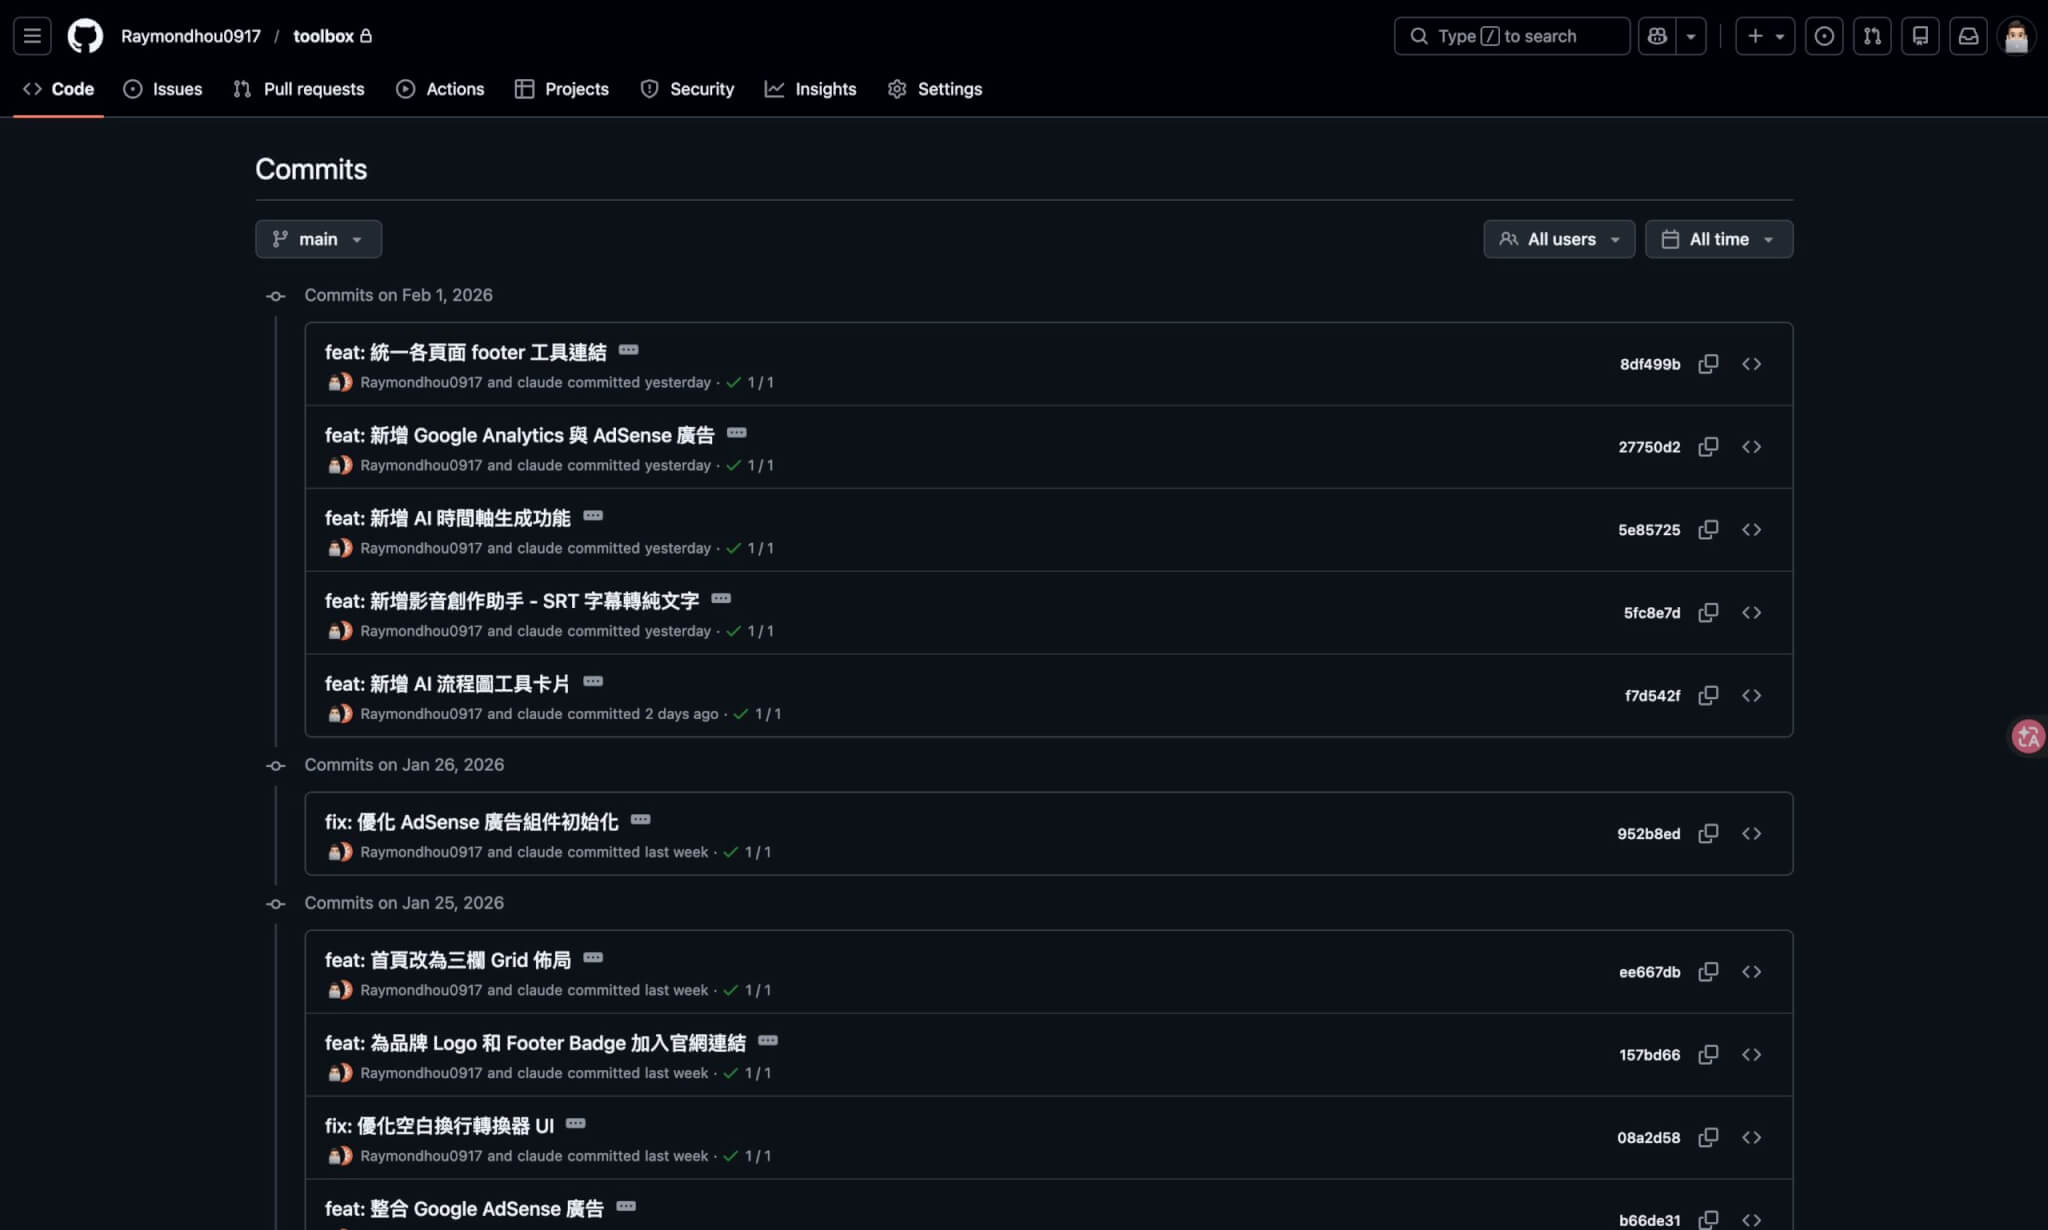Browse repository at commit f7d542f
The height and width of the screenshot is (1230, 2048).
1752,695
